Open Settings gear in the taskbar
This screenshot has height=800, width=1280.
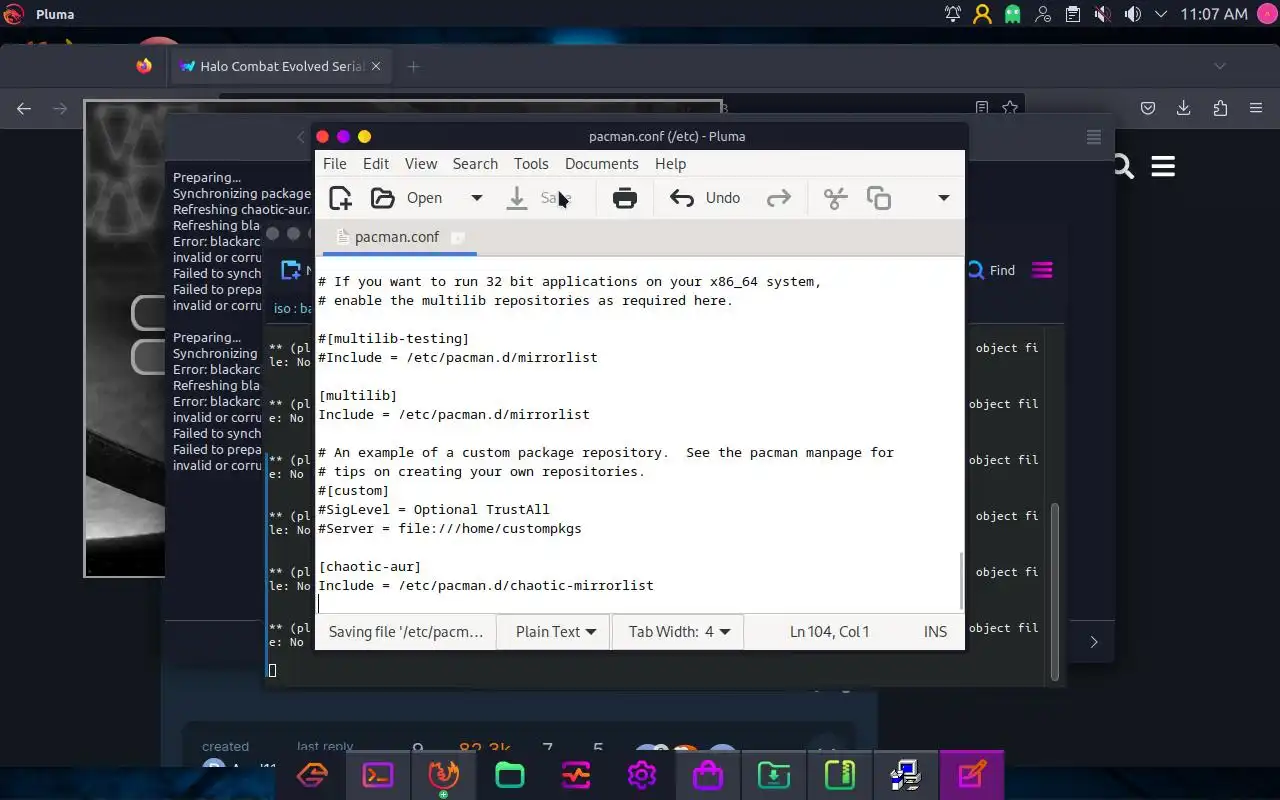[x=642, y=775]
